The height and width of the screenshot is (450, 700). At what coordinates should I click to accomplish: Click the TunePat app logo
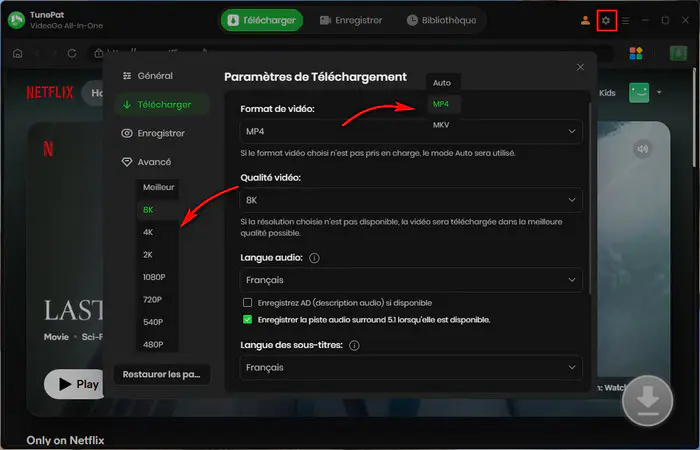(17, 20)
